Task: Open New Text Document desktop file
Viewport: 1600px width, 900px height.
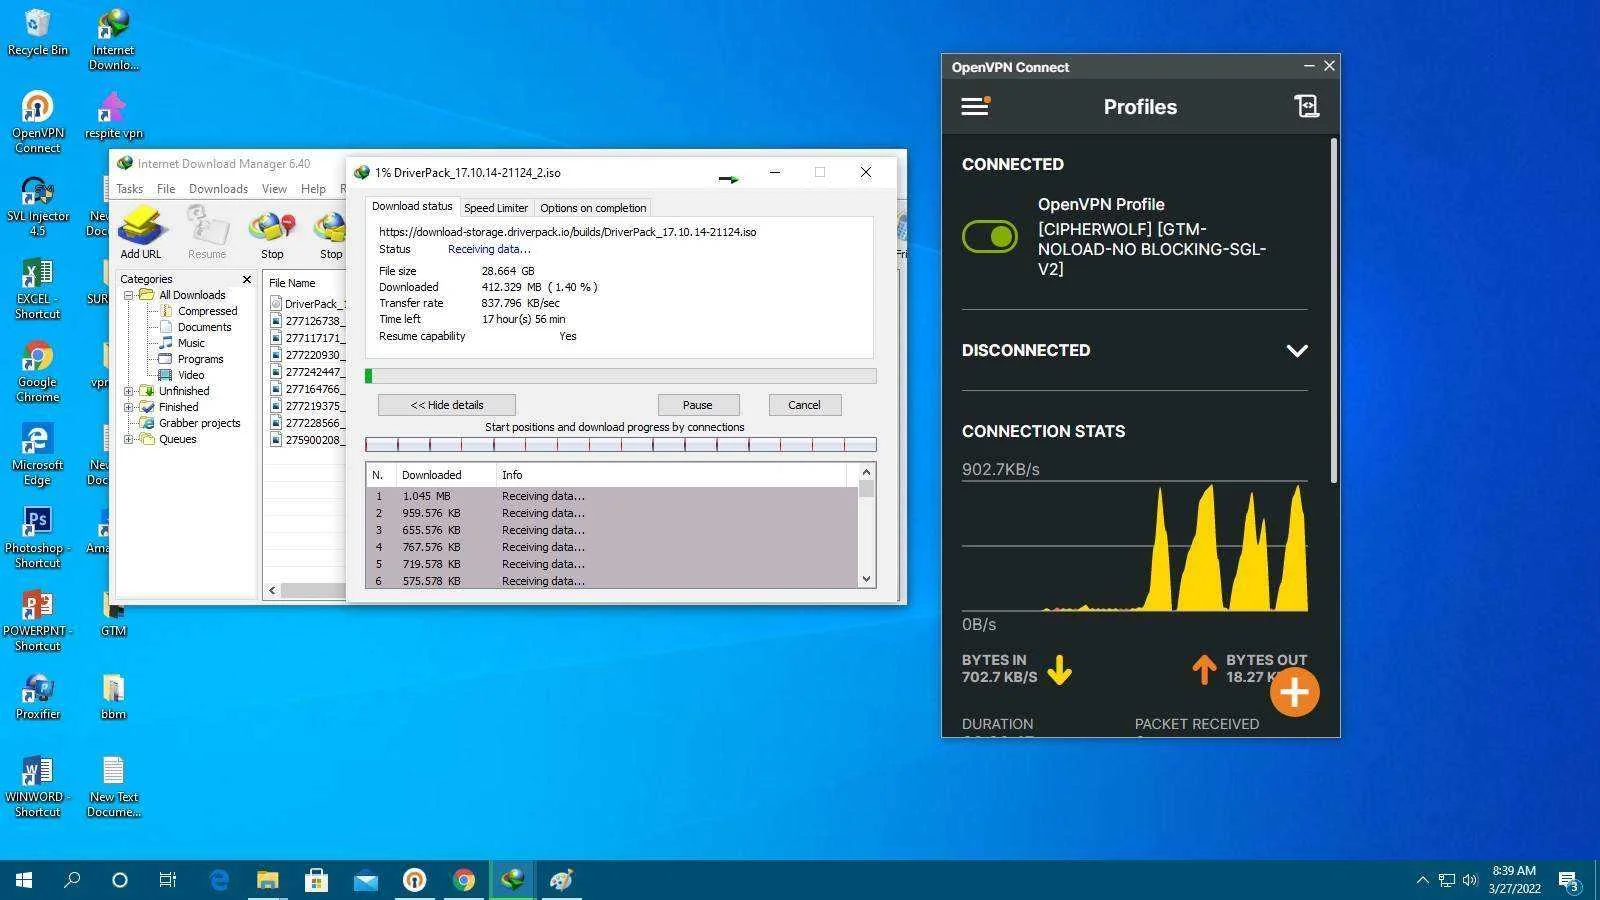Action: click(x=113, y=786)
